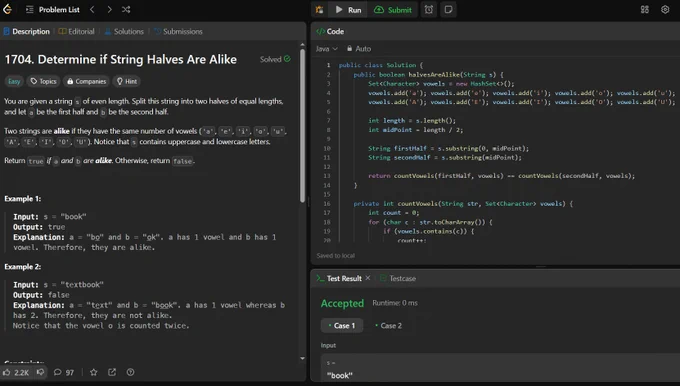The image size is (680, 386).
Task: Open the help question mark icon
Action: click(x=130, y=372)
